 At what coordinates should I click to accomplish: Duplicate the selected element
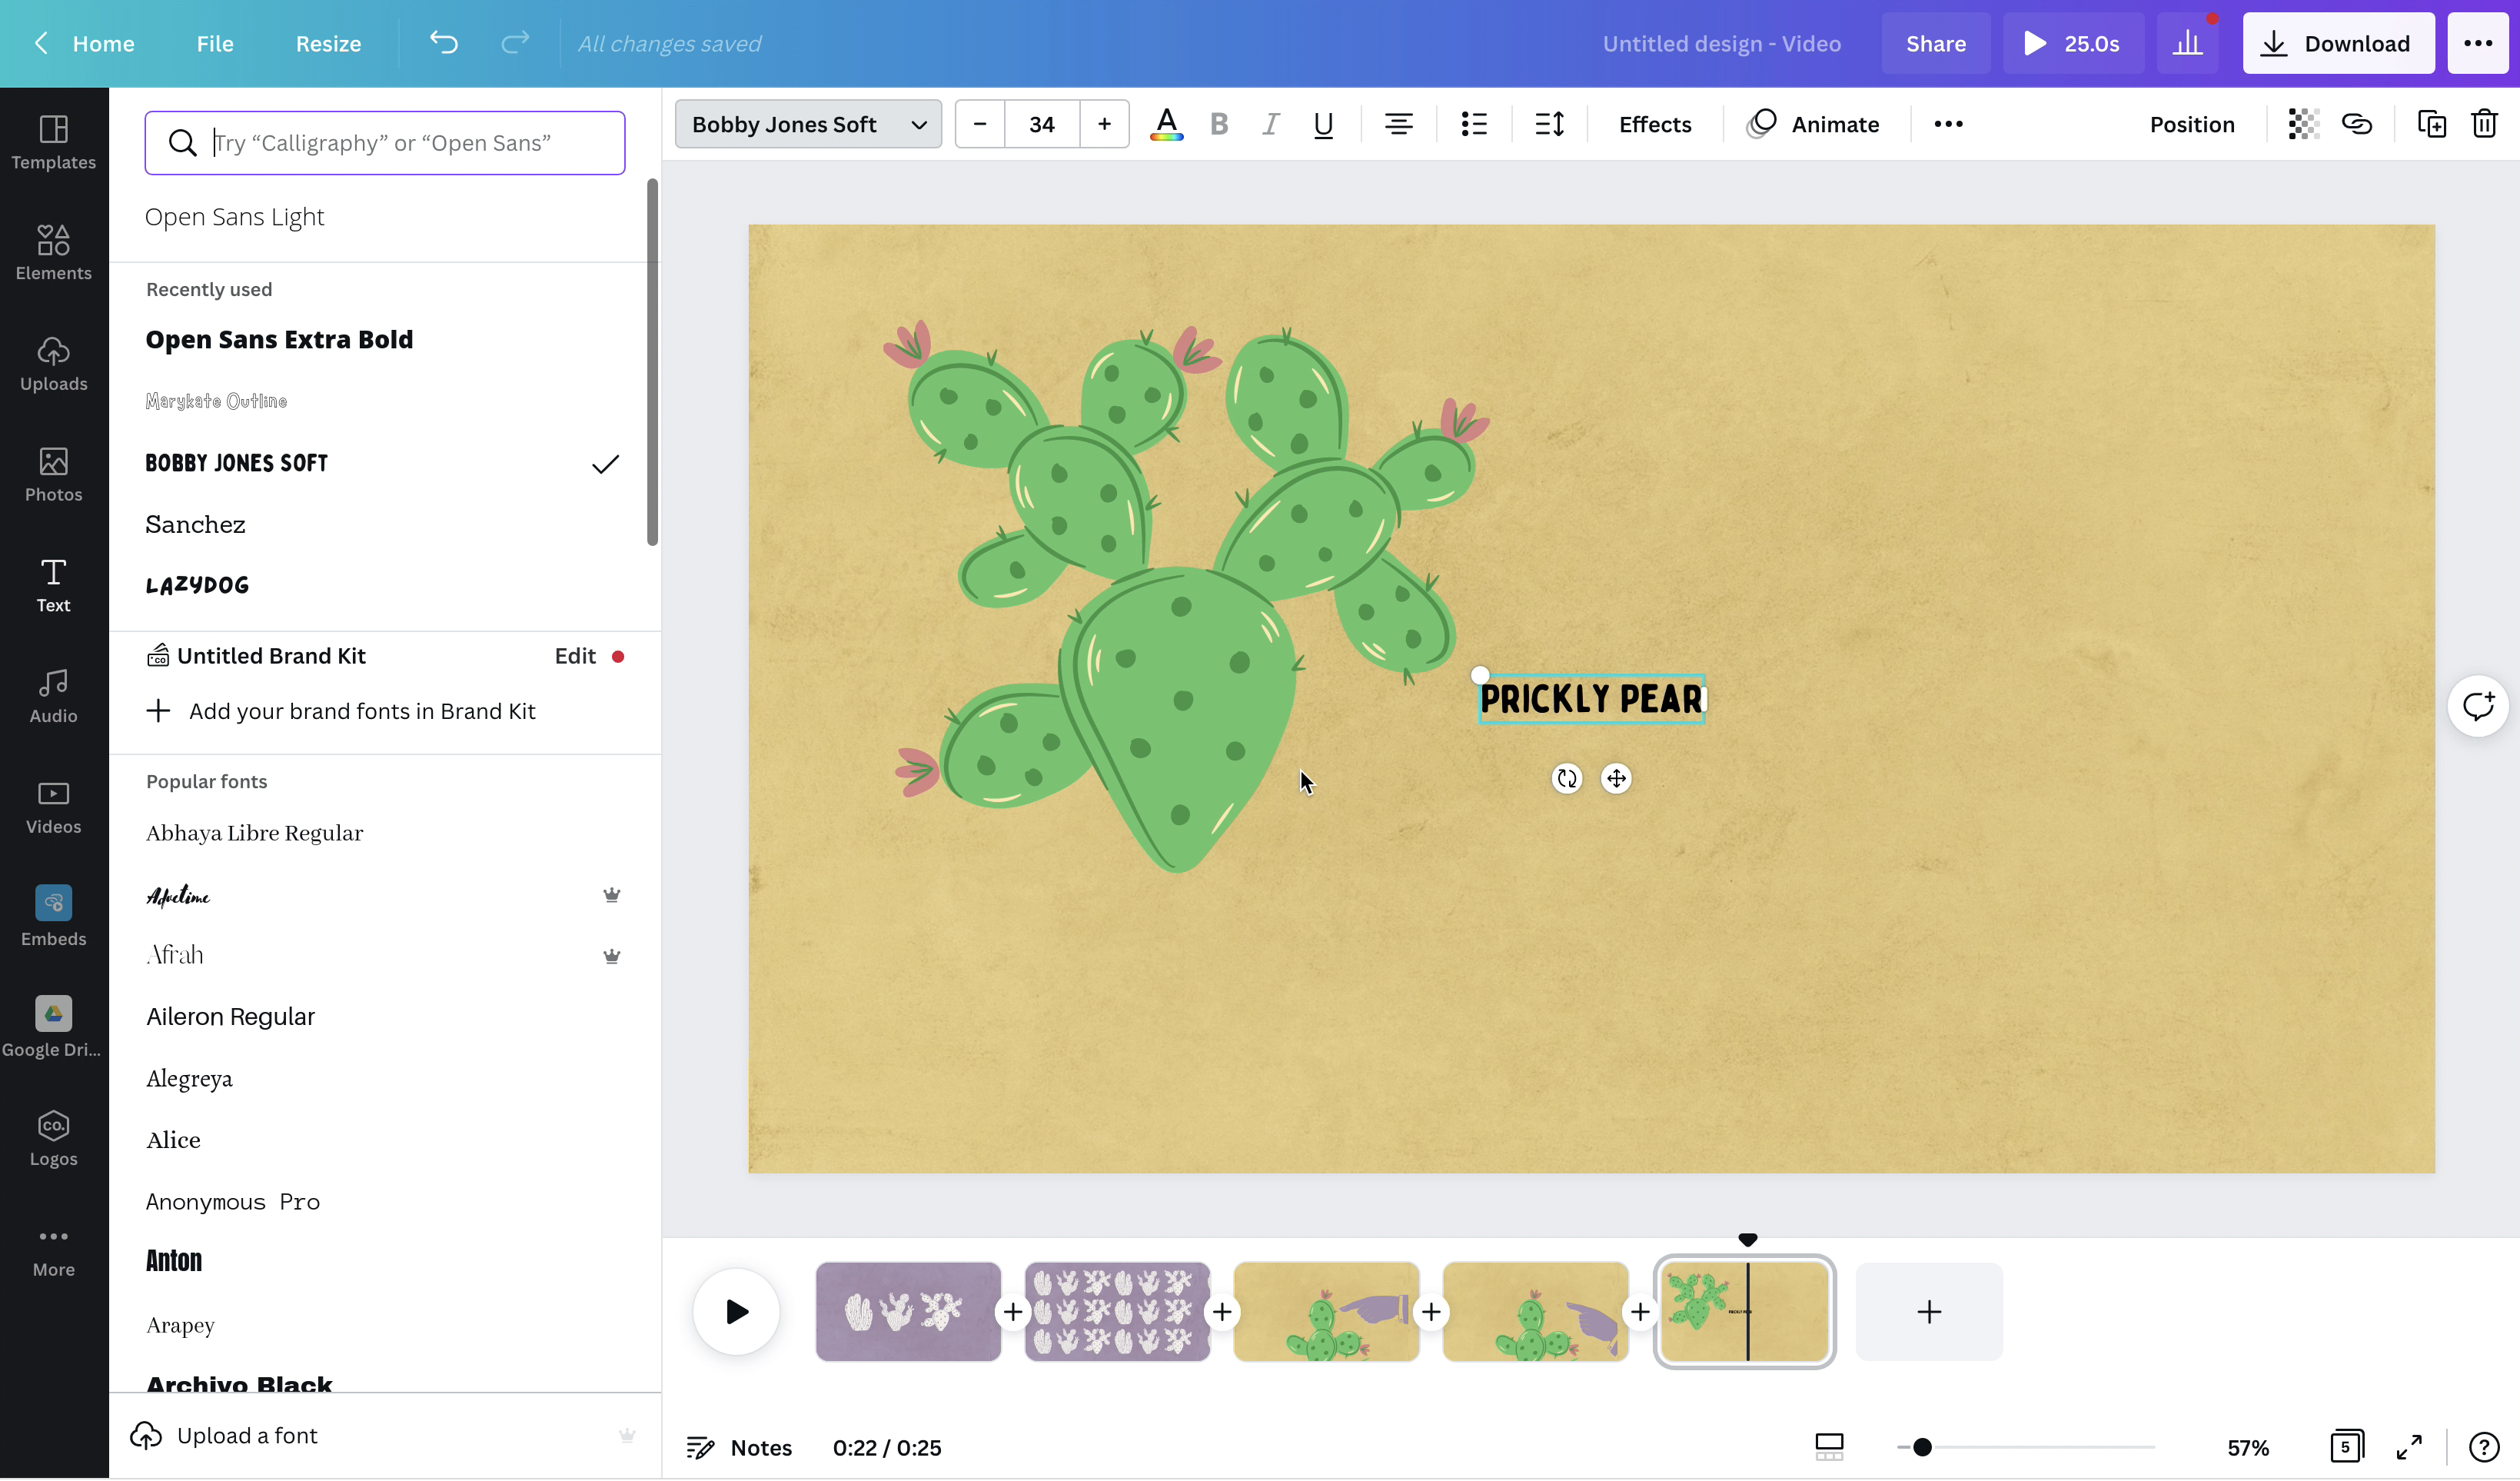tap(2432, 124)
